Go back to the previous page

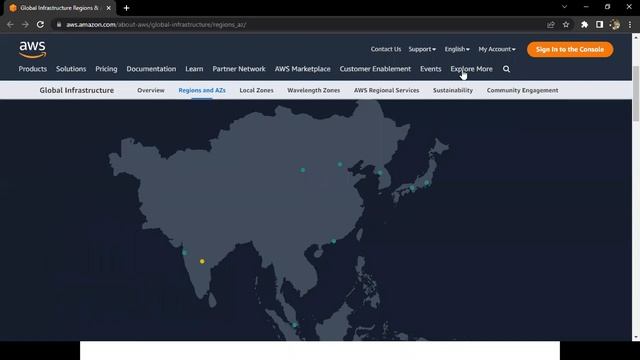pos(10,24)
